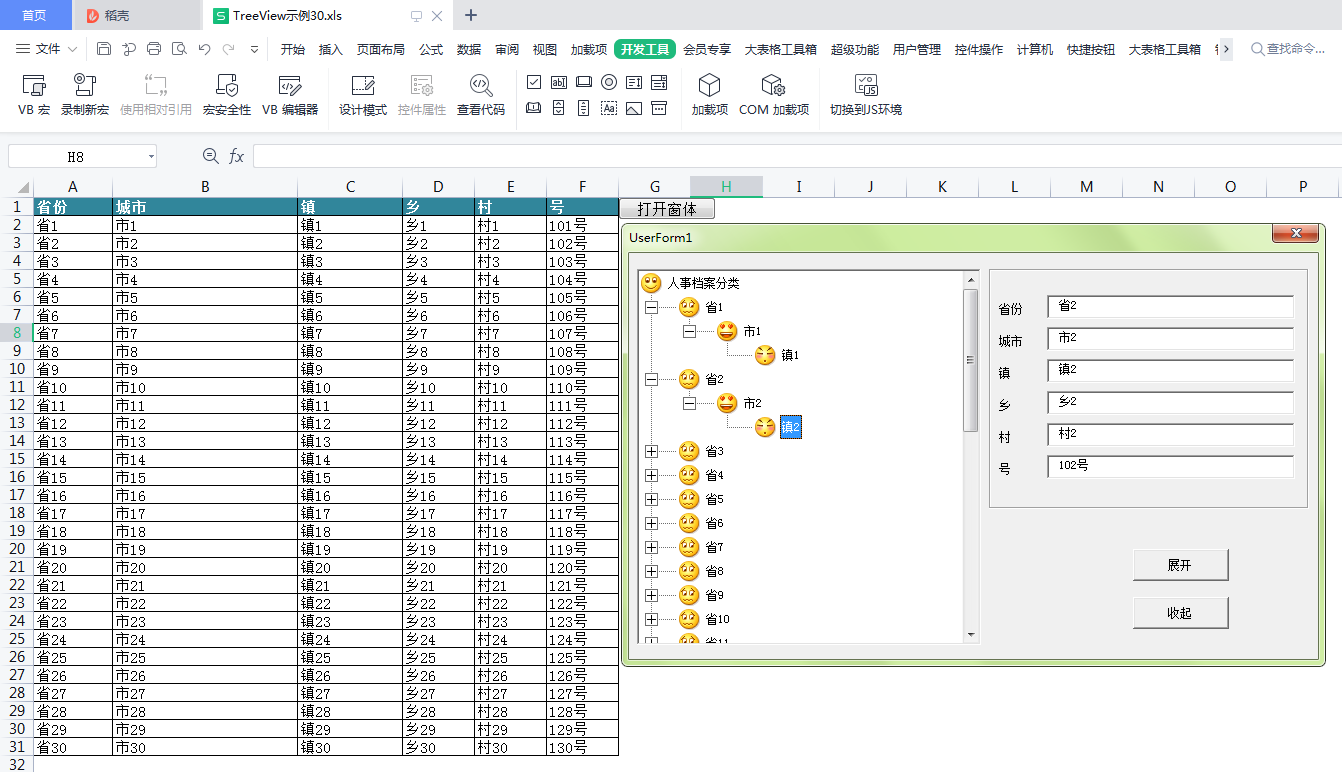Click the 打开窗体 button on the sheet

[667, 208]
